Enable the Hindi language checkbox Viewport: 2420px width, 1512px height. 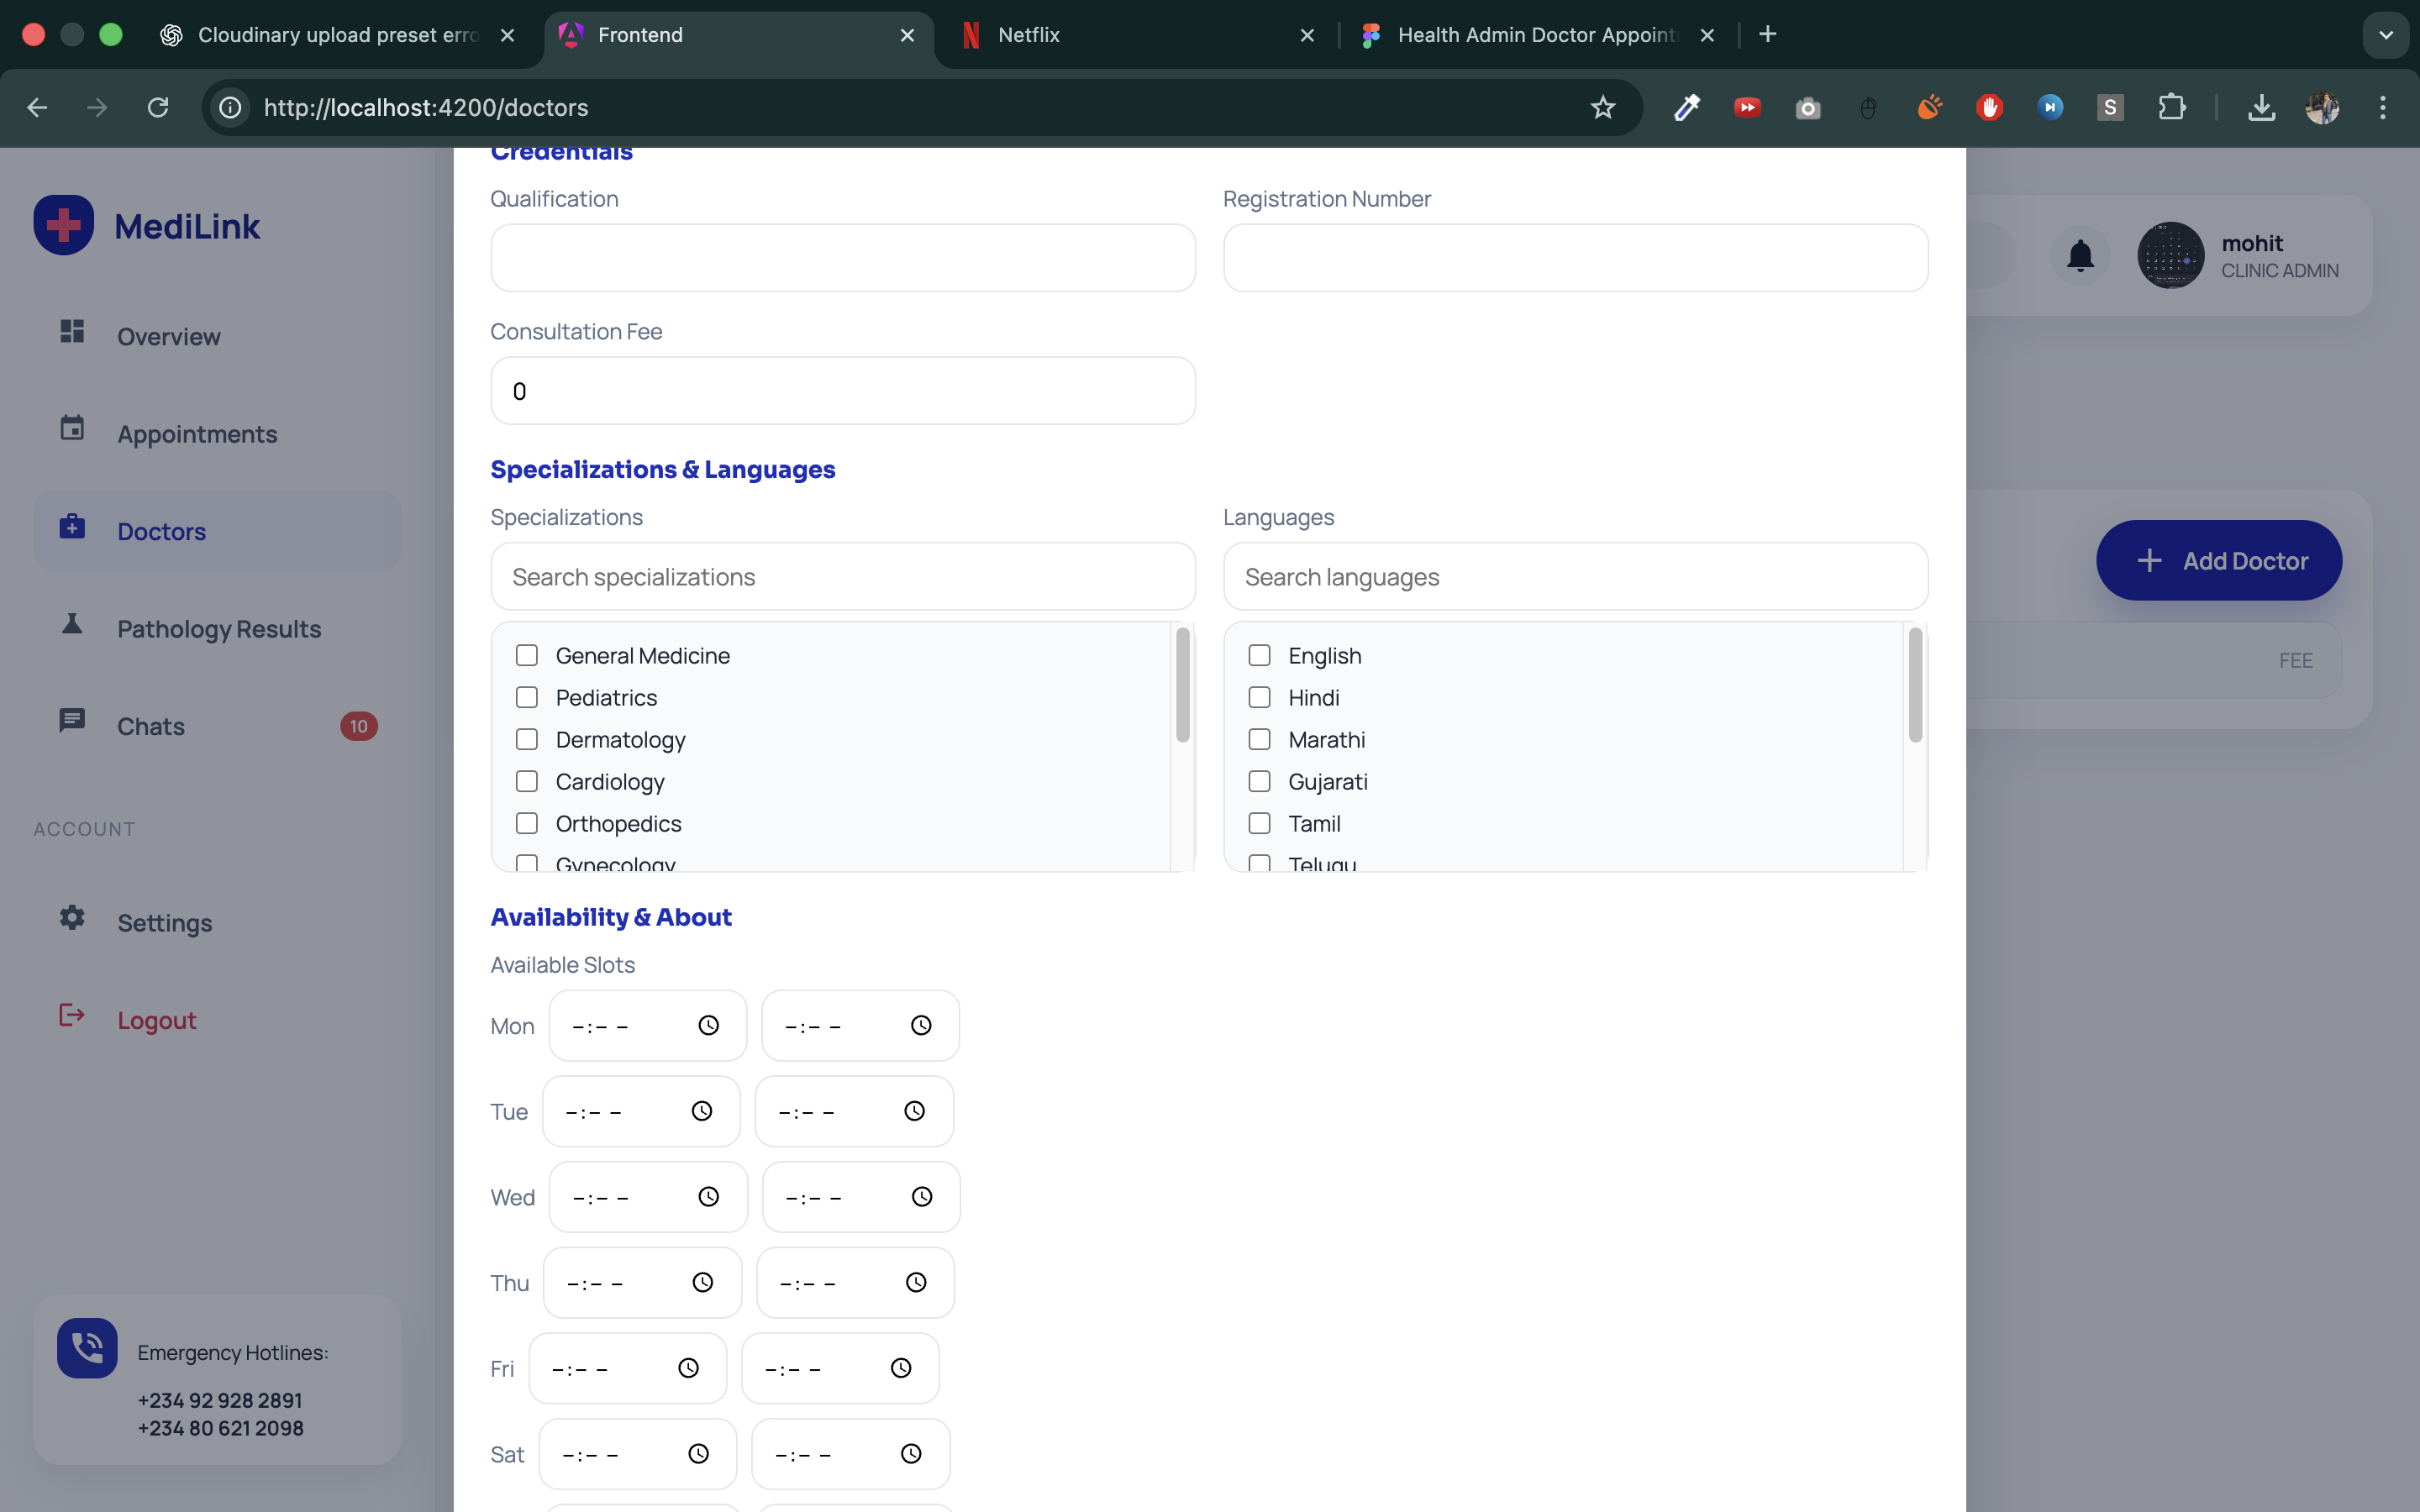pyautogui.click(x=1259, y=697)
